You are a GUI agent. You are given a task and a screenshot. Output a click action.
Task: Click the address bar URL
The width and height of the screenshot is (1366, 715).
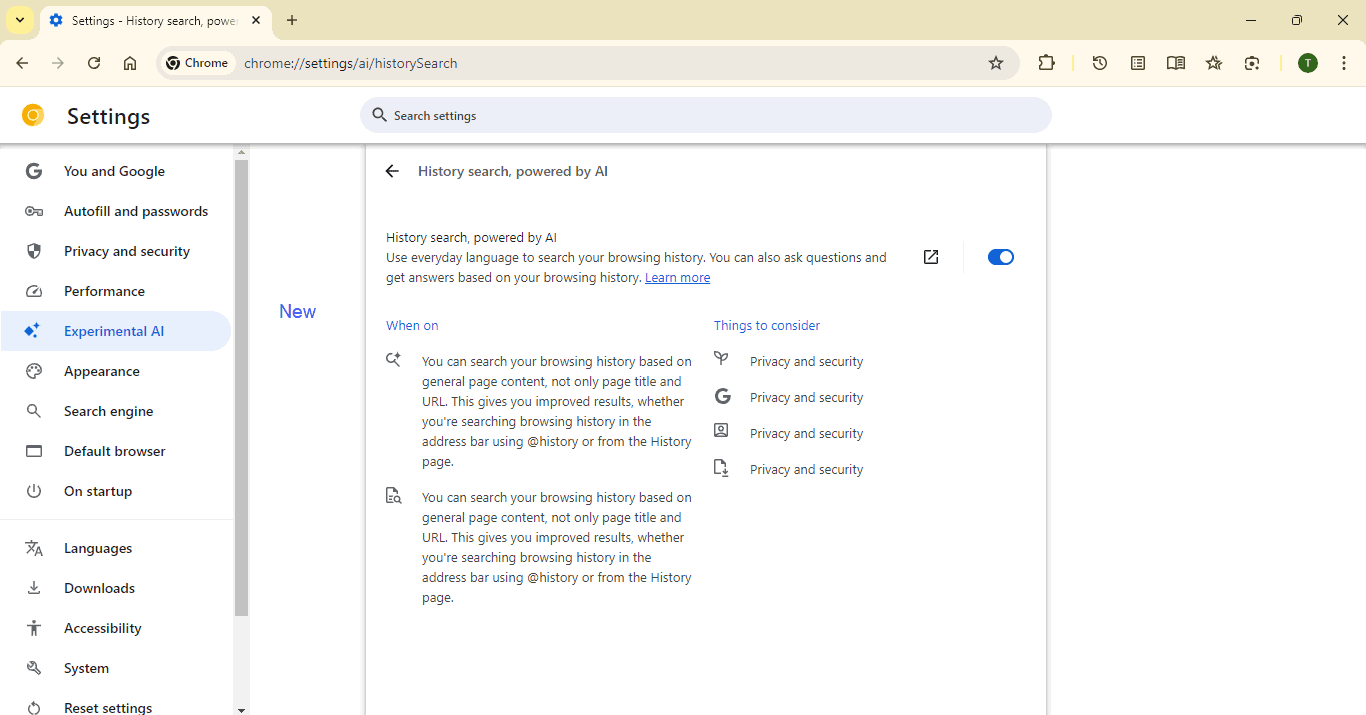pyautogui.click(x=351, y=63)
